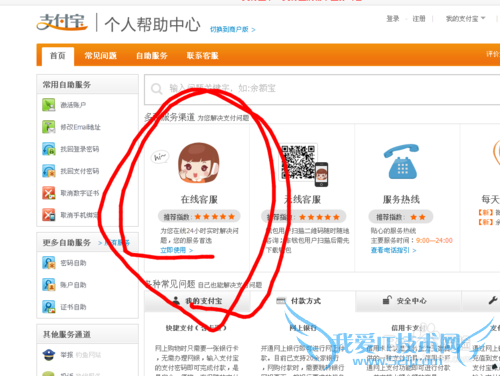Select 我的支付宝 questions tab
Screen dimensions: 500x376
coord(197,301)
